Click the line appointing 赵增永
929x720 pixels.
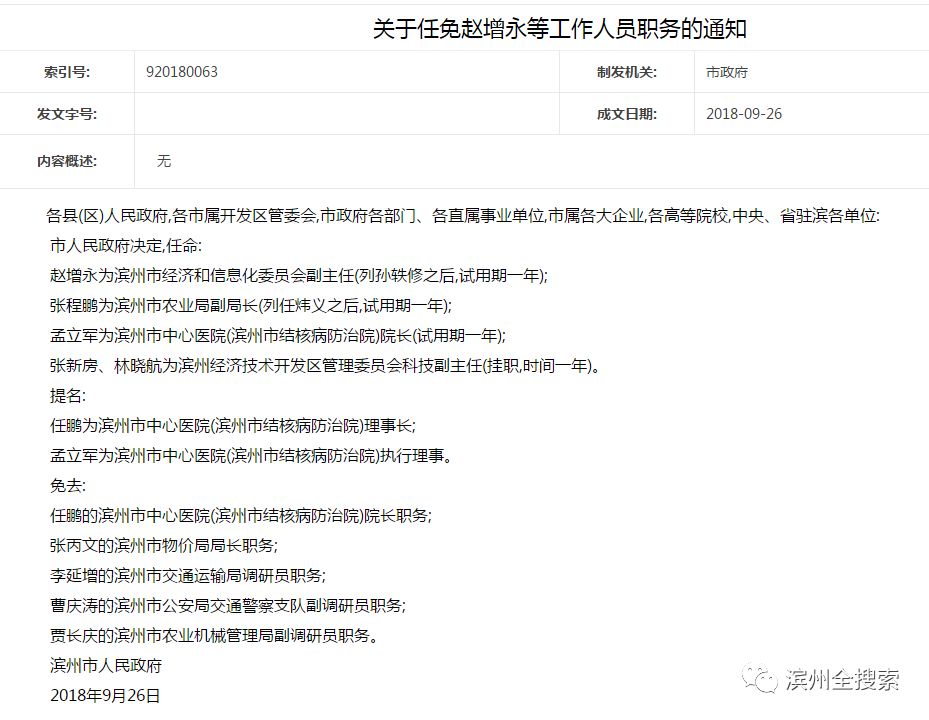pyautogui.click(x=299, y=276)
